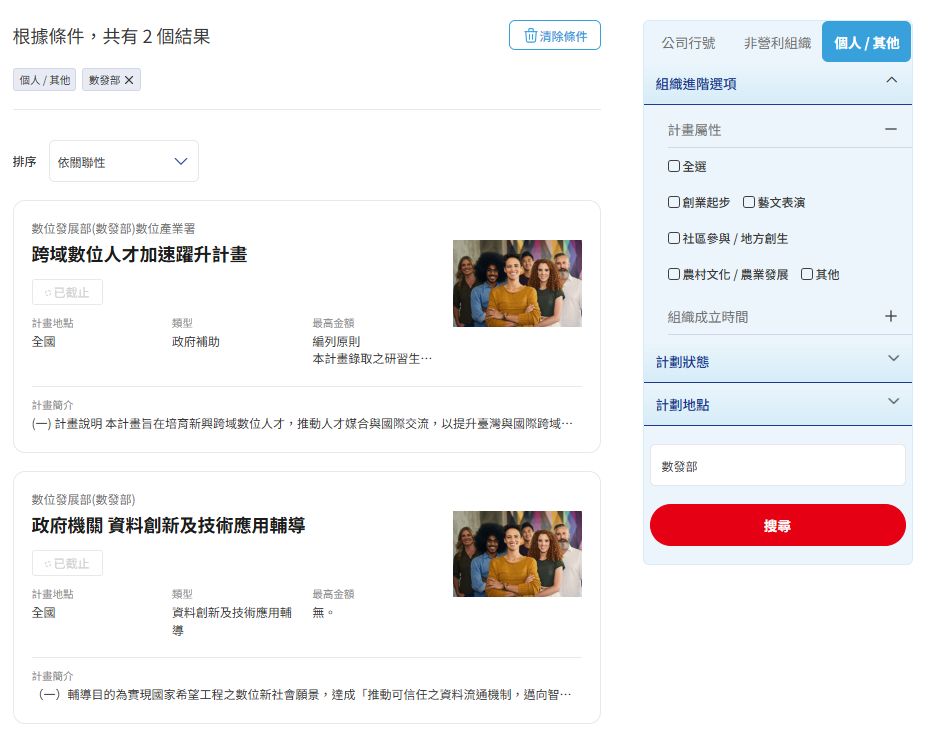Viewport: 931px width, 735px height.
Task: Expand 組織成立時間 with the plus icon
Action: point(890,316)
